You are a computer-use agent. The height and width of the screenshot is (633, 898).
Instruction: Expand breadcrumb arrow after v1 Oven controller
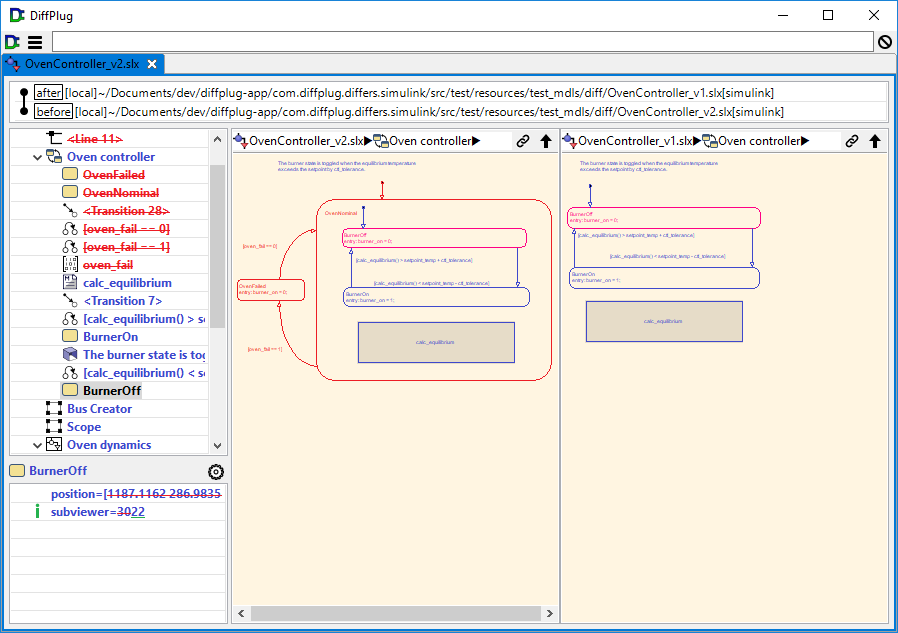pos(805,141)
